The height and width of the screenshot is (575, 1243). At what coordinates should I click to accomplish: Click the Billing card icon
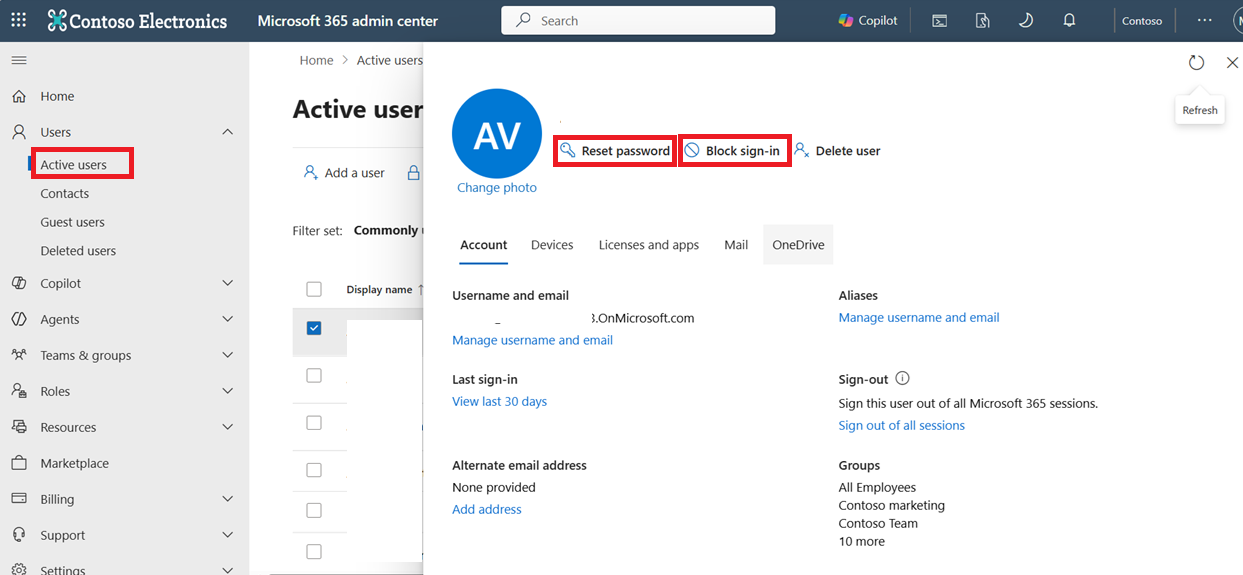(19, 499)
